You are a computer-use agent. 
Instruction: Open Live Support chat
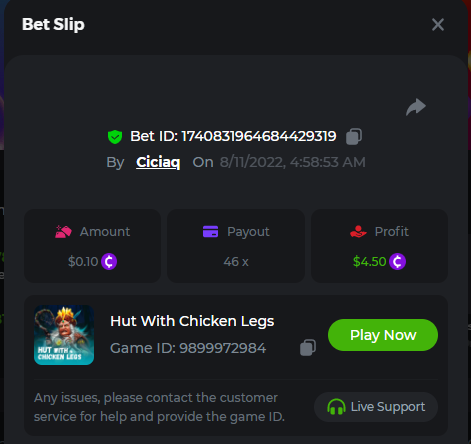pyautogui.click(x=376, y=407)
